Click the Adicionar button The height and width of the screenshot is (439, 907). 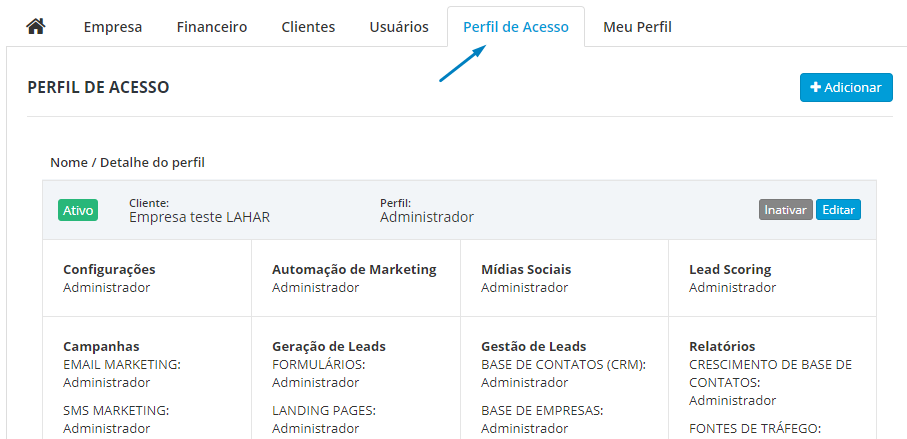pos(846,87)
